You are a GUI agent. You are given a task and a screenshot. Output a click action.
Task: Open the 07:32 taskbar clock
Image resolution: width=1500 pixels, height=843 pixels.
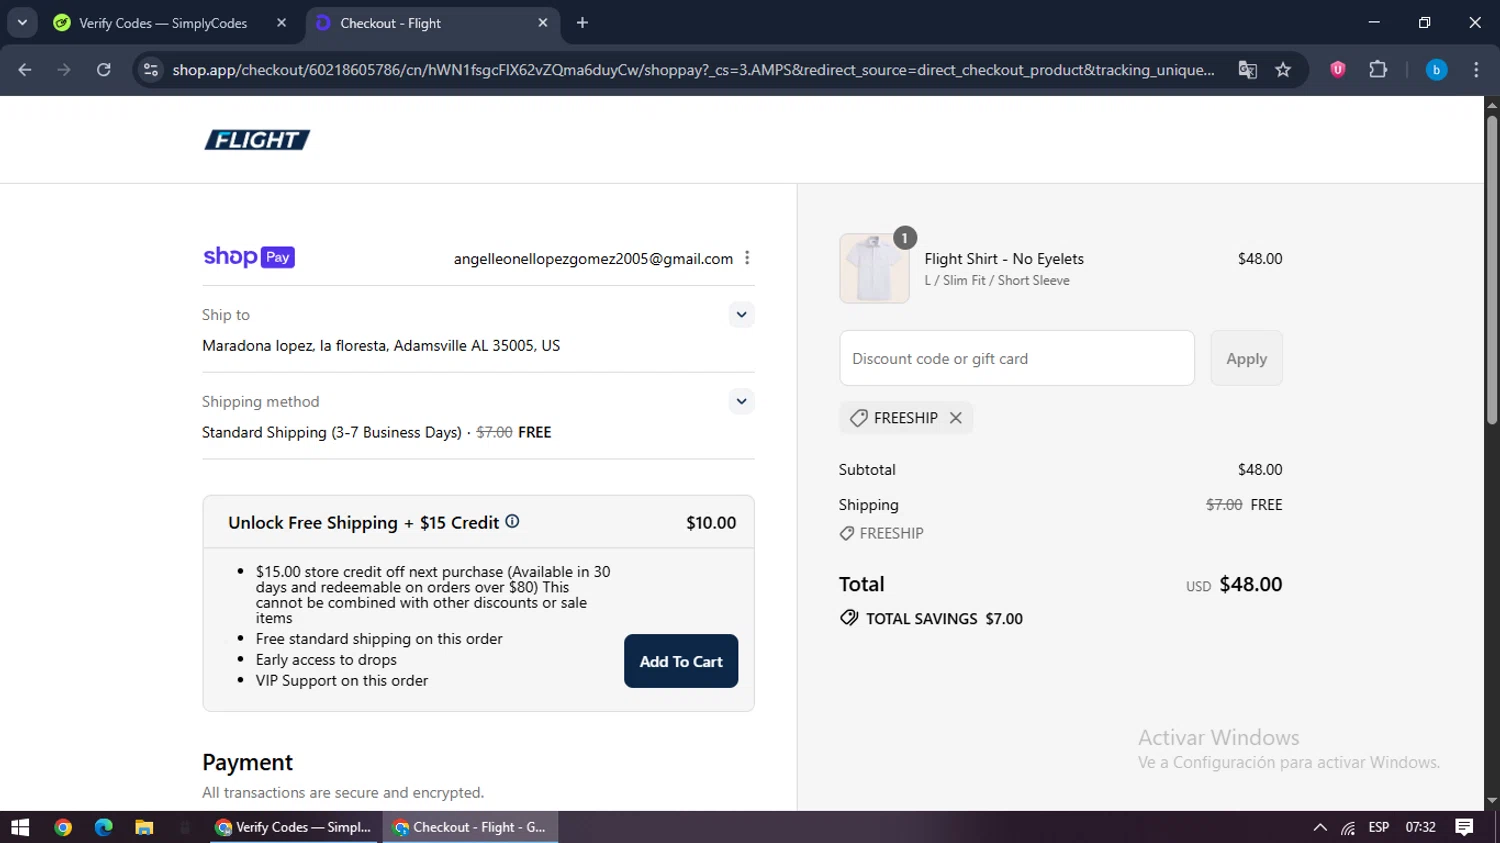(1420, 827)
